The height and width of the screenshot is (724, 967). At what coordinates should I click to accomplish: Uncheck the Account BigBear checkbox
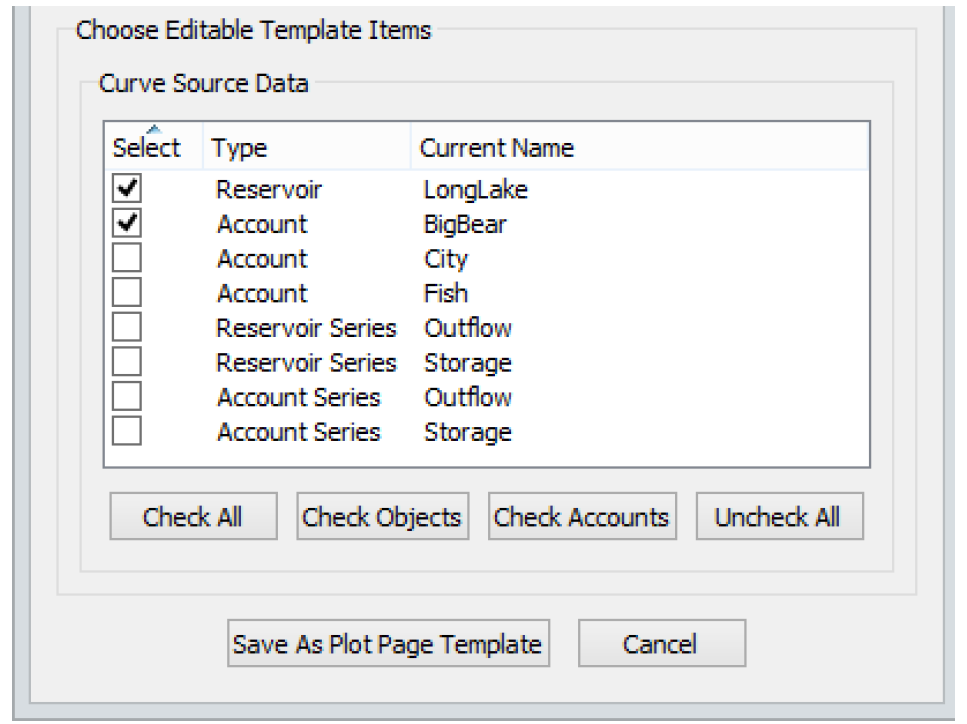tap(127, 224)
